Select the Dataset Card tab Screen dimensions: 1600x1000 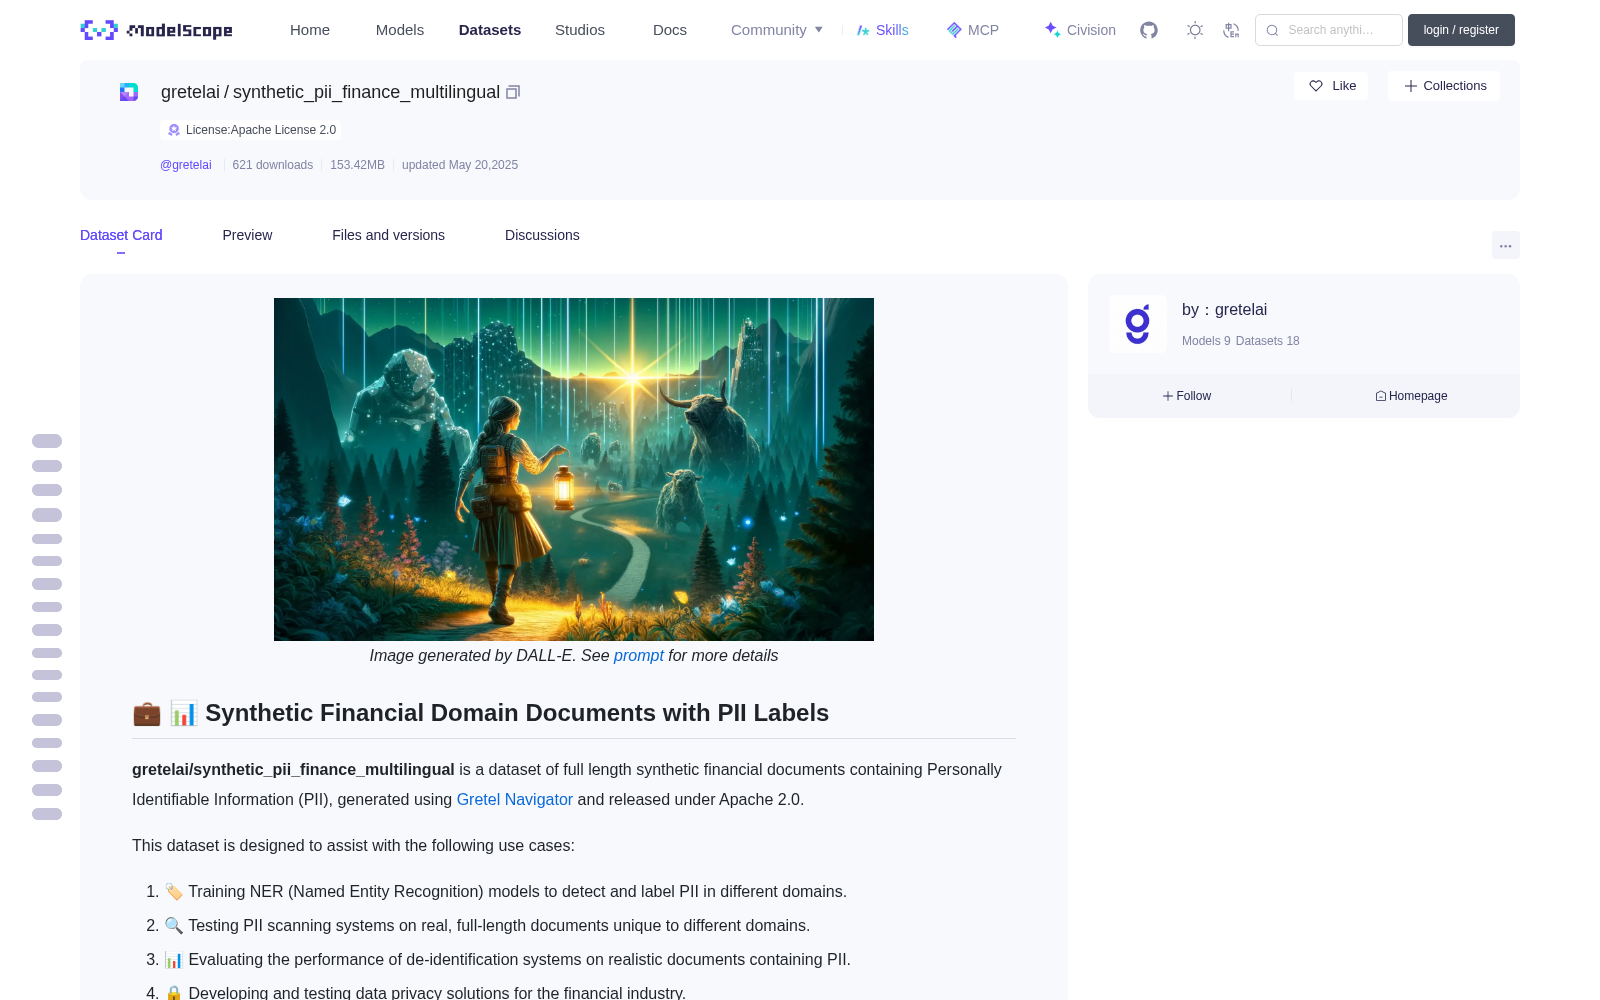(121, 235)
